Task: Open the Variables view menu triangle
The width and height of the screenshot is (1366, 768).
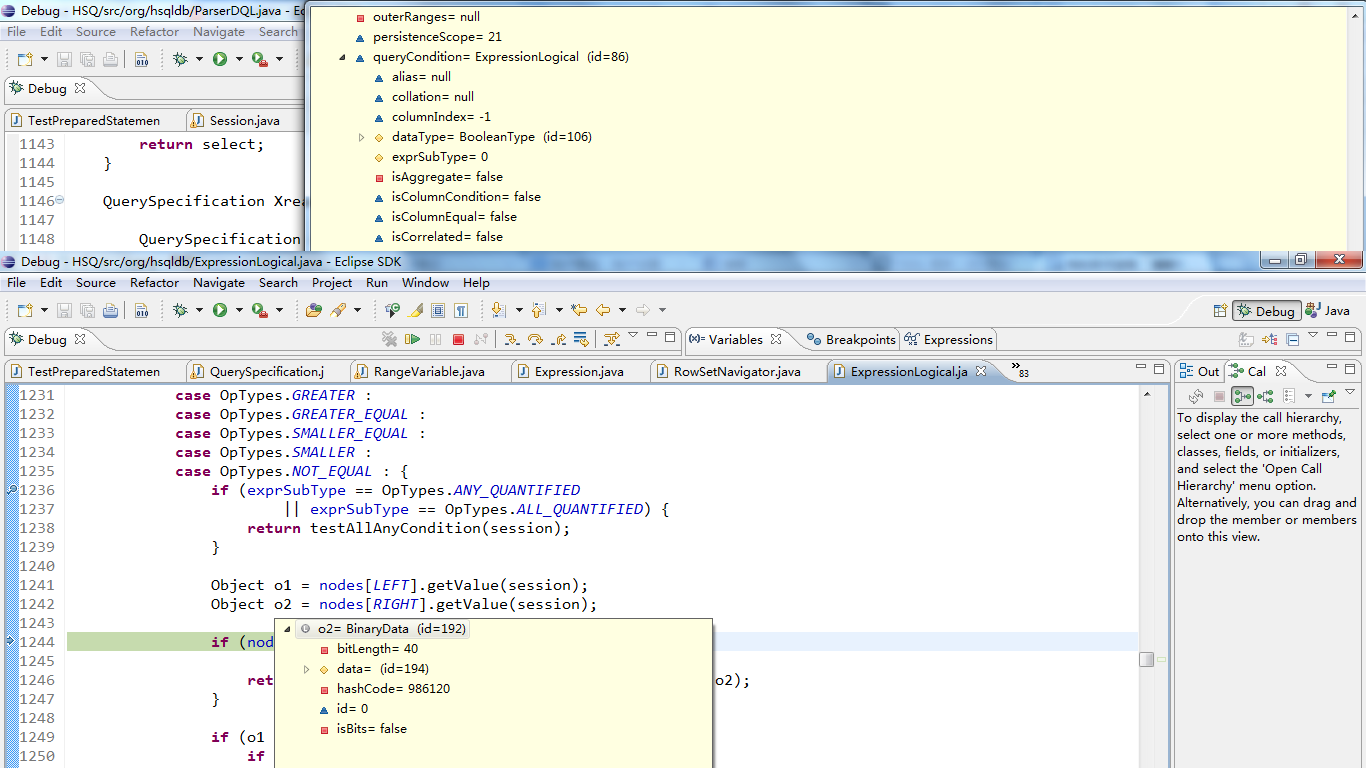Action: coord(1313,335)
